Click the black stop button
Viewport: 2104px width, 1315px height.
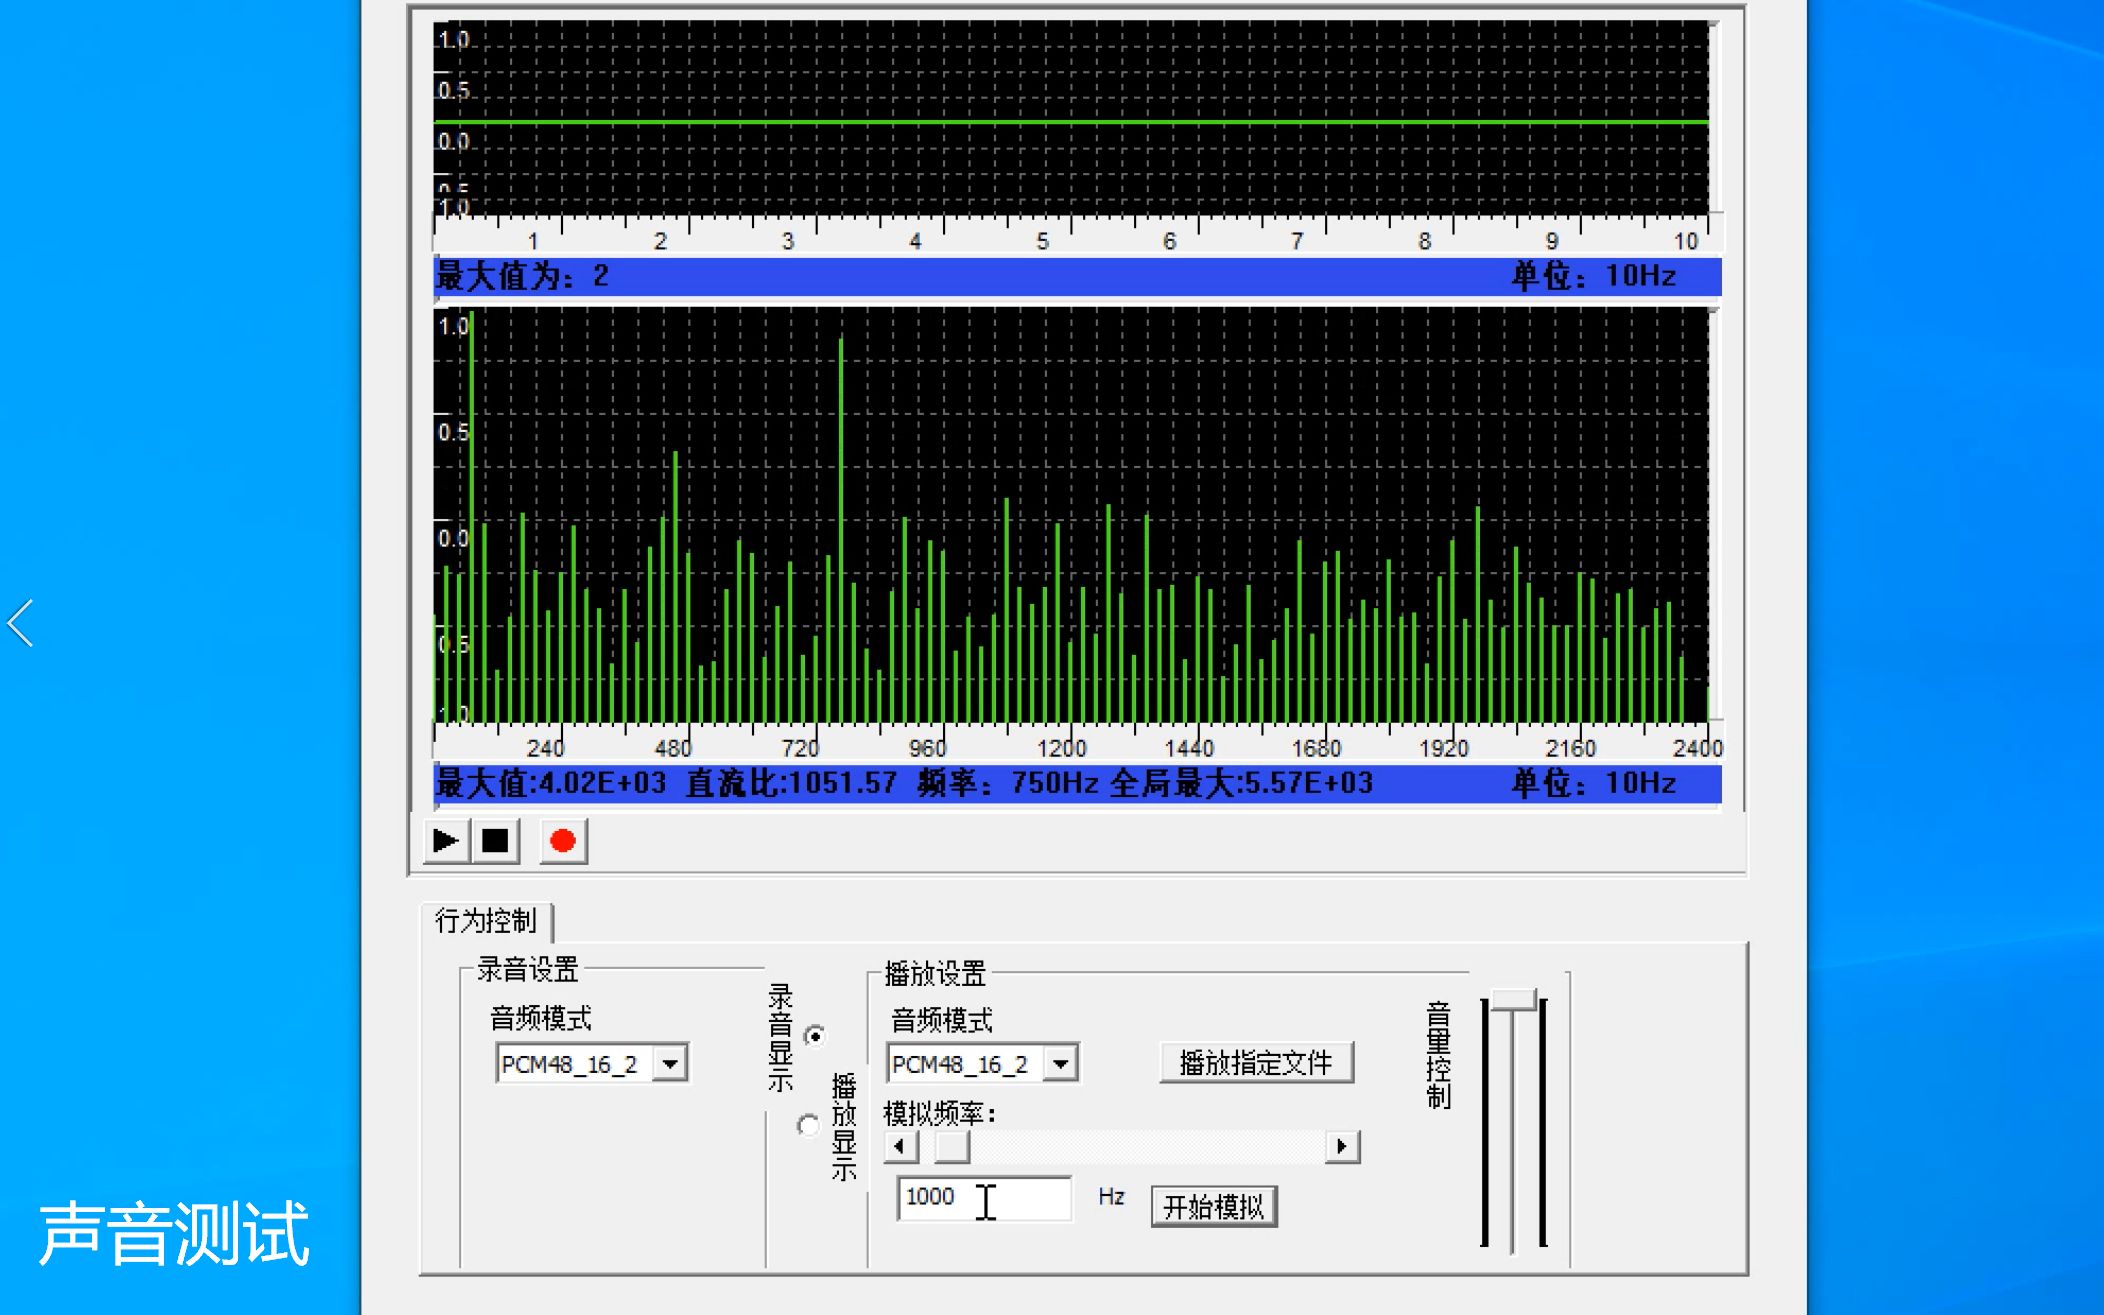495,841
